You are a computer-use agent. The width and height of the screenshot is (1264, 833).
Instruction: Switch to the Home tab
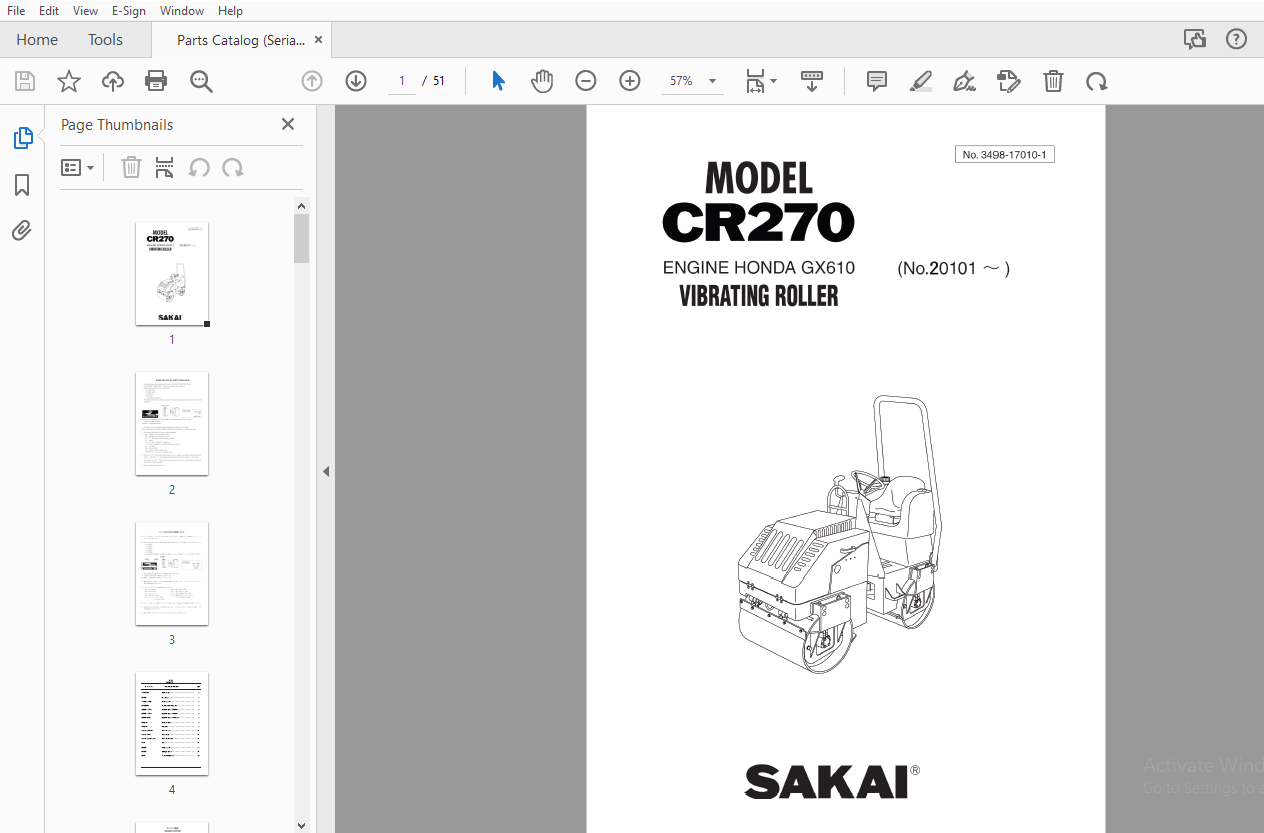click(37, 40)
